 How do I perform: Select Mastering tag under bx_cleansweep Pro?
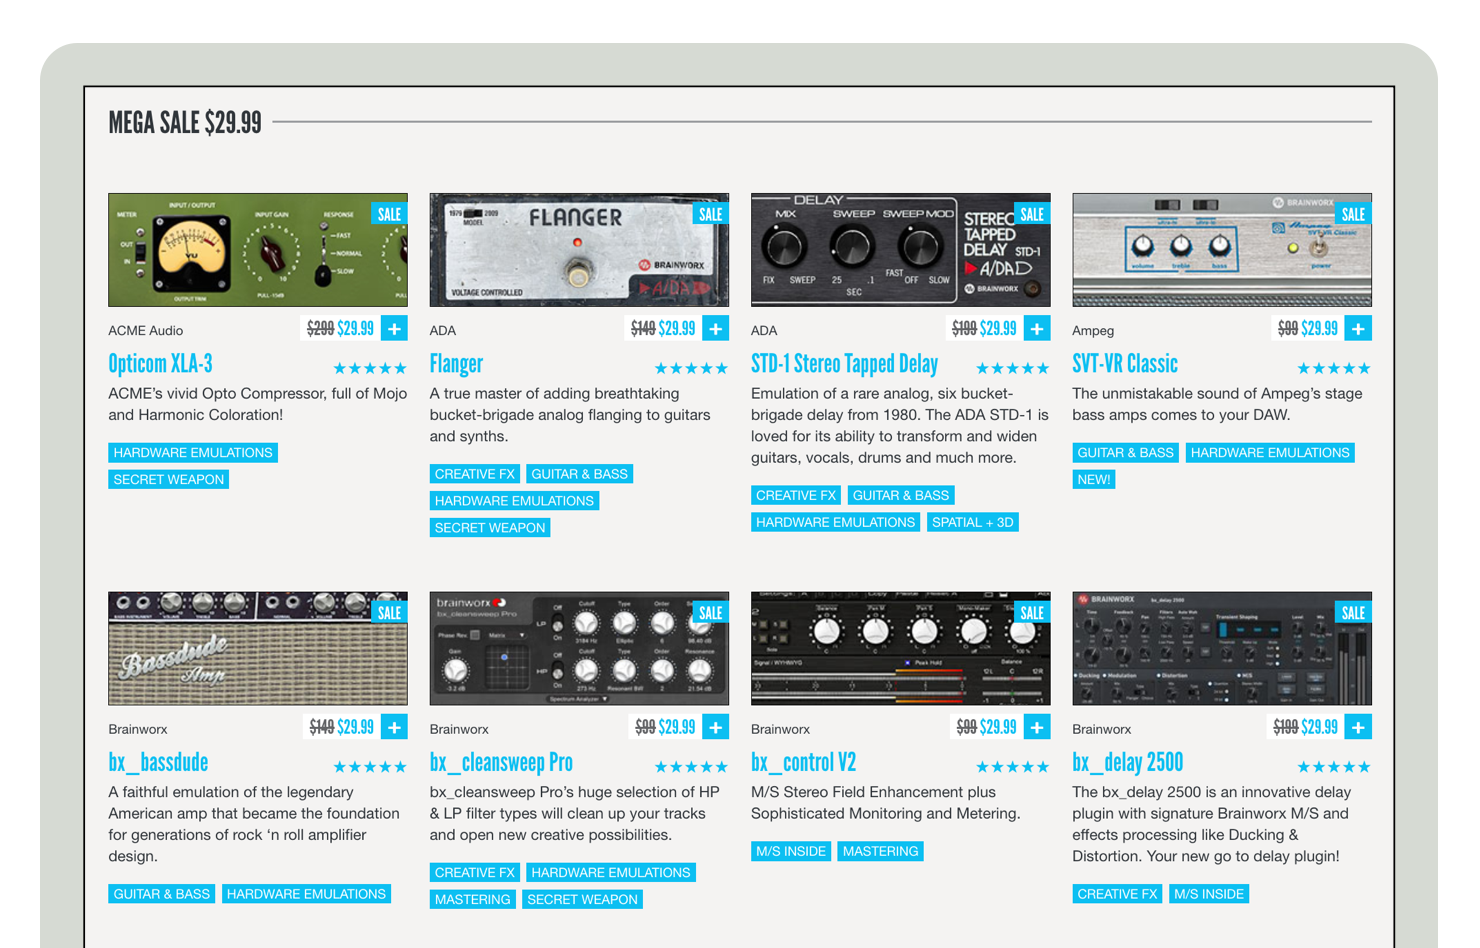(x=473, y=900)
